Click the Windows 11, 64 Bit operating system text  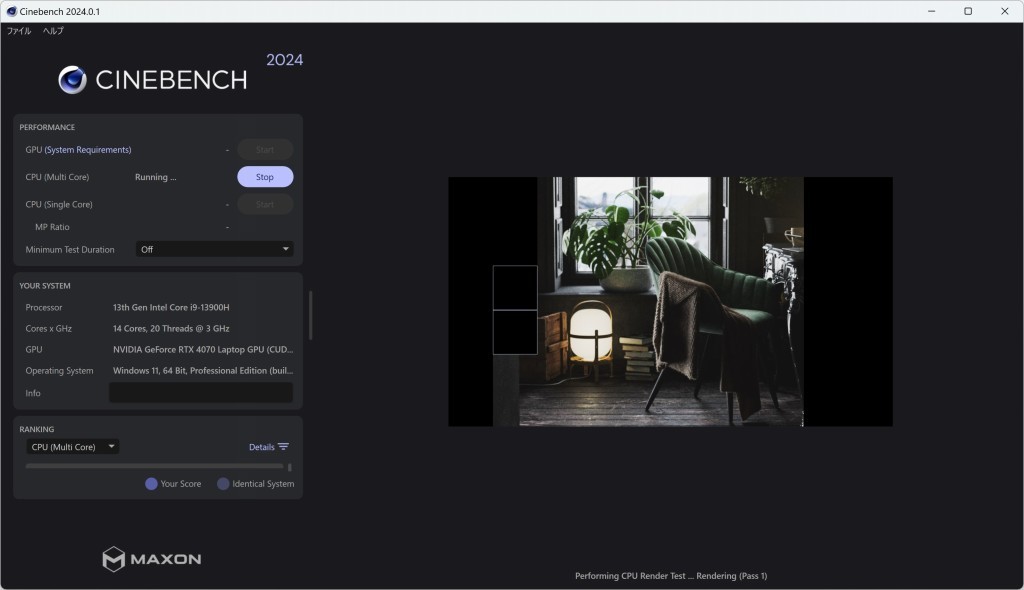202,370
